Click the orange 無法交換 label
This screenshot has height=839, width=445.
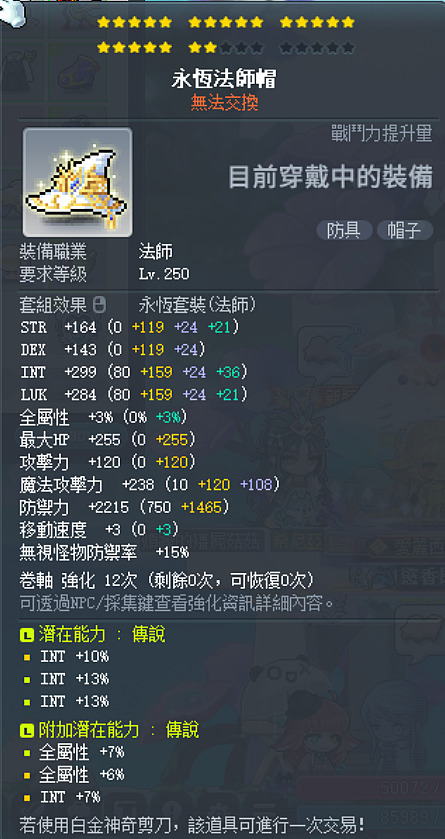pyautogui.click(x=224, y=103)
